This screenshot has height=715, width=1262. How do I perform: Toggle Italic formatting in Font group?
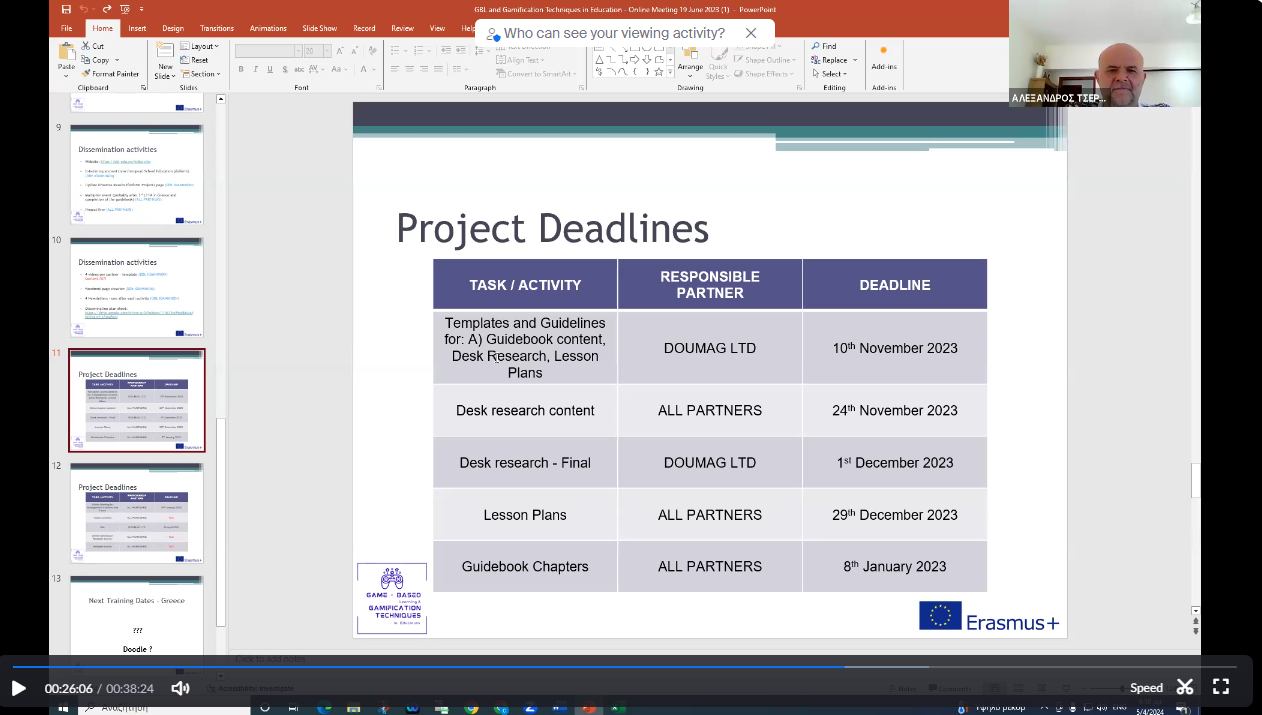tap(256, 70)
